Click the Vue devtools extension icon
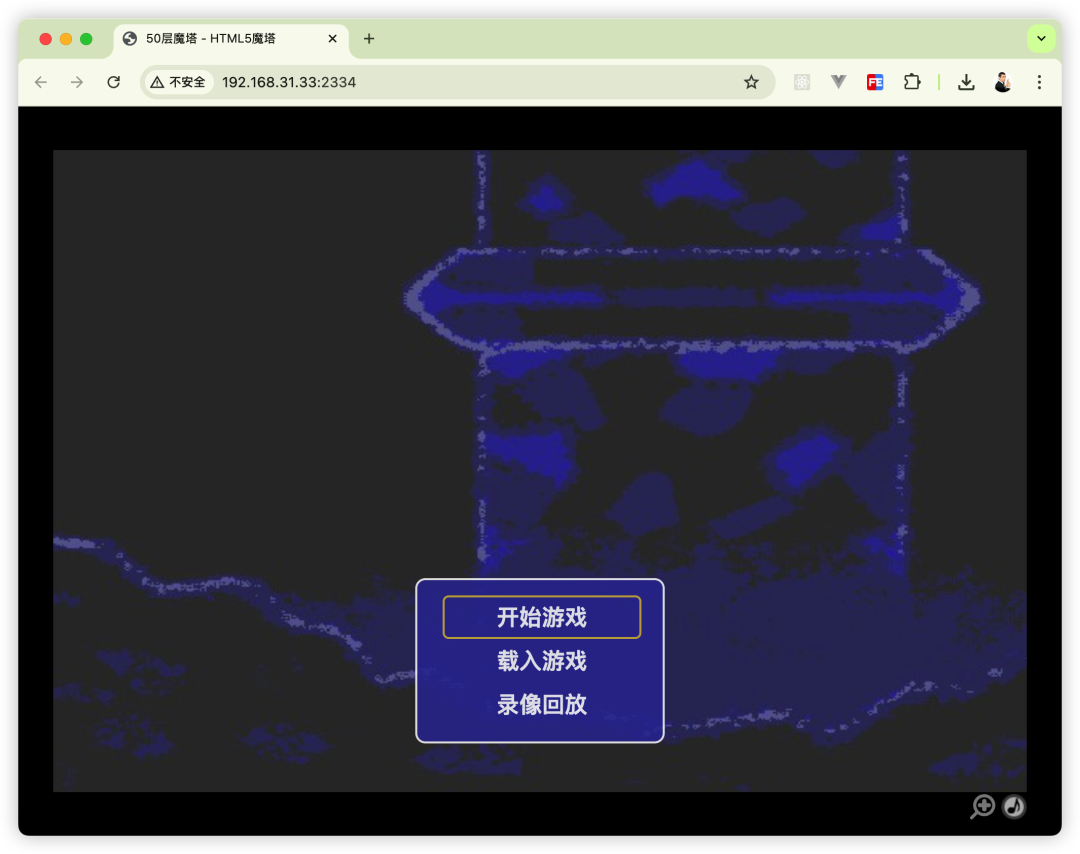Image resolution: width=1080 pixels, height=854 pixels. [838, 82]
